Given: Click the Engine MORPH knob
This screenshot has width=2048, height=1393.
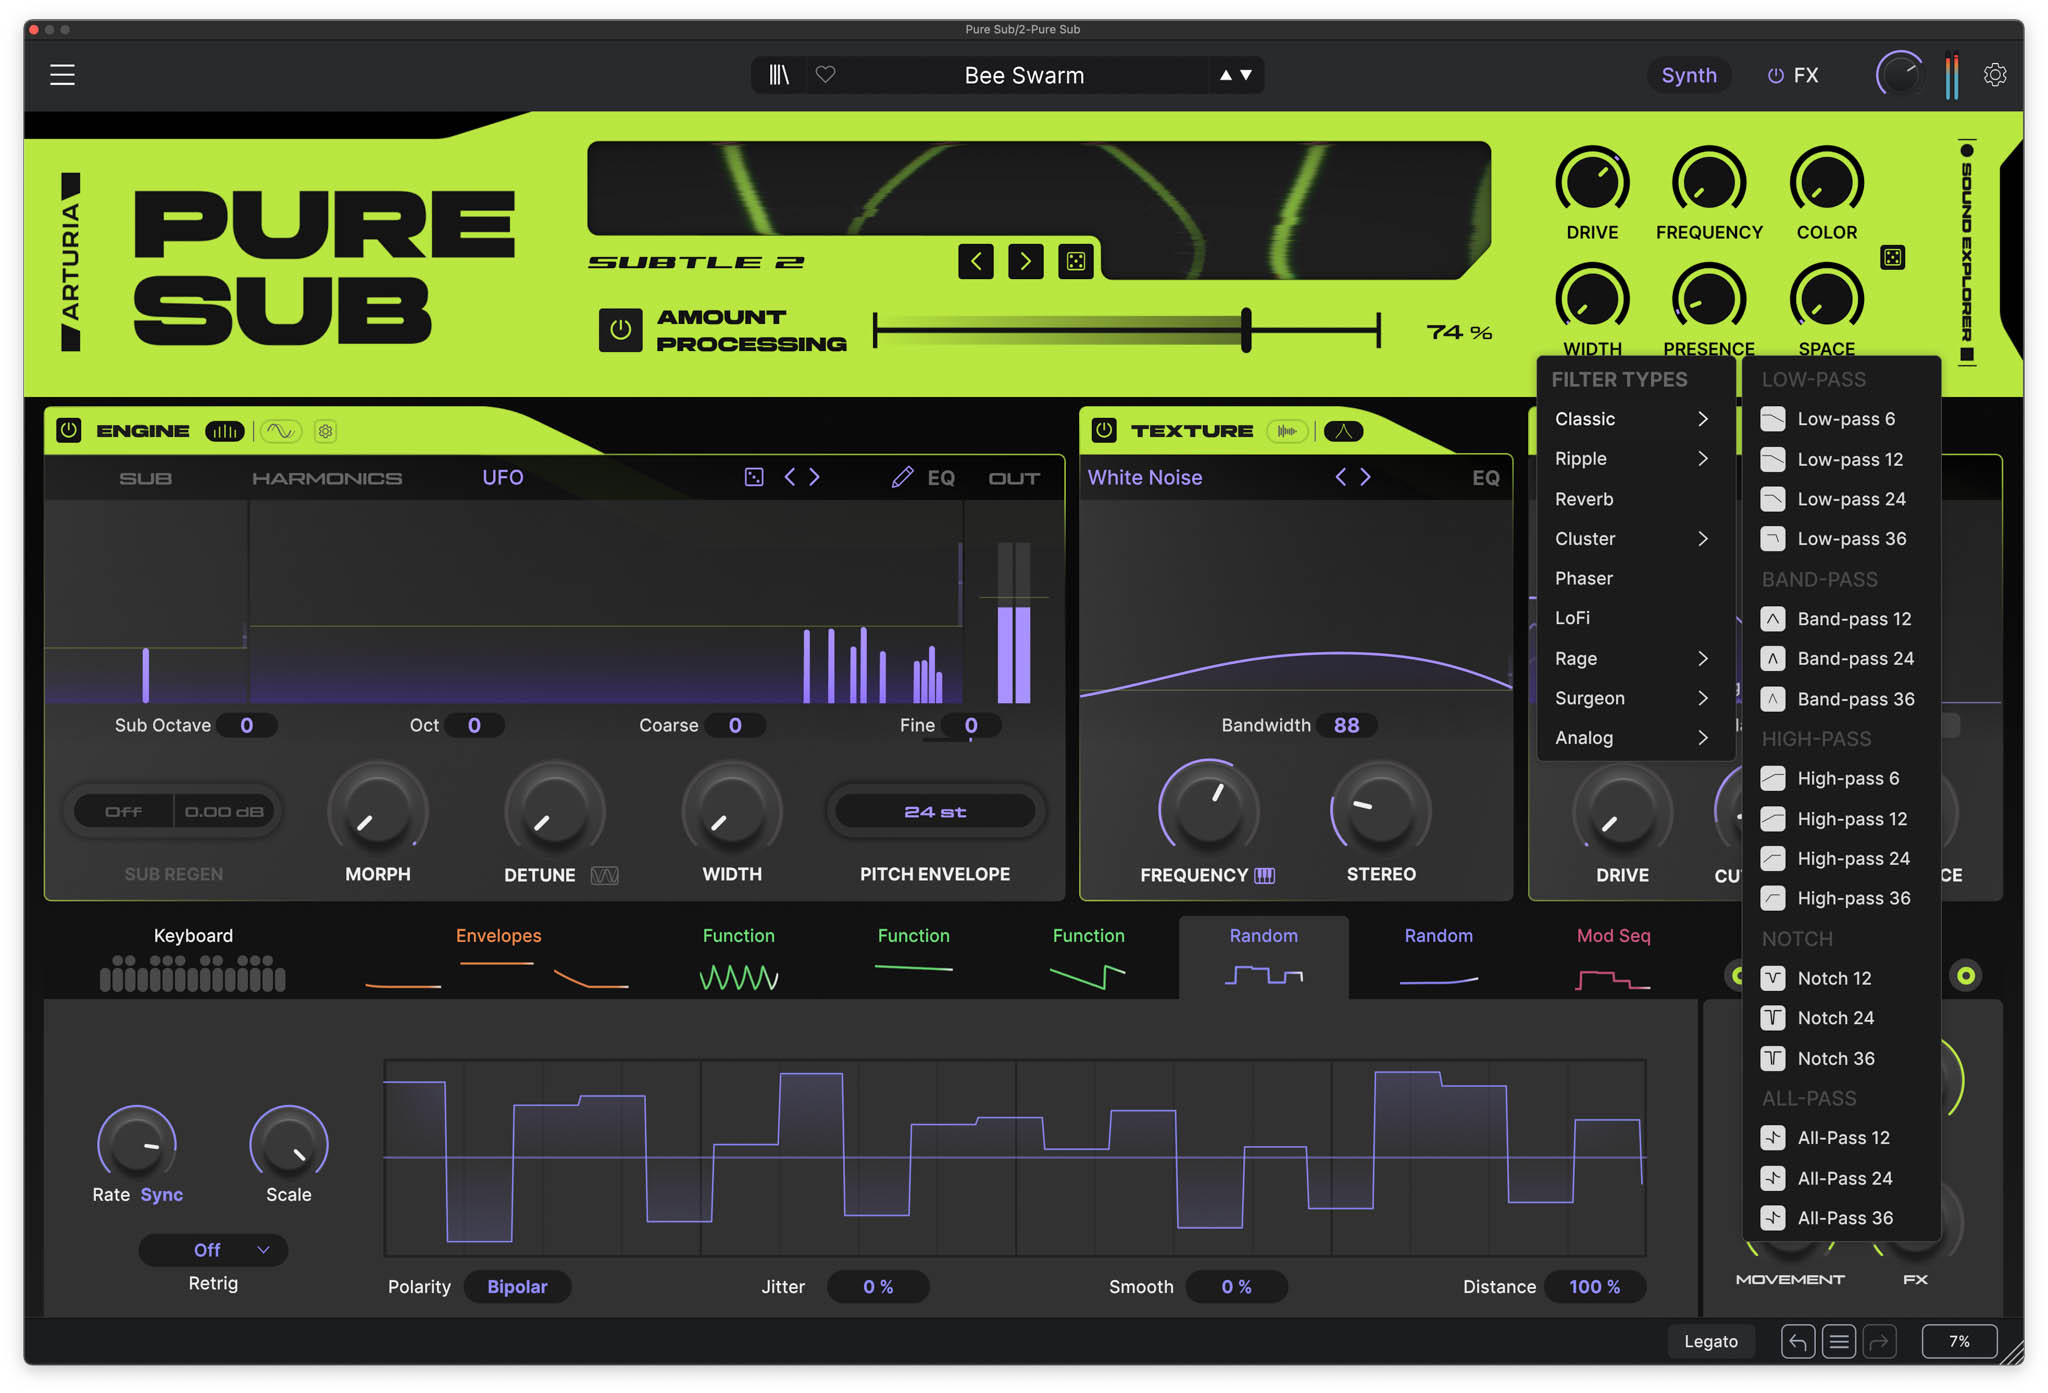Looking at the screenshot, I should [x=378, y=812].
